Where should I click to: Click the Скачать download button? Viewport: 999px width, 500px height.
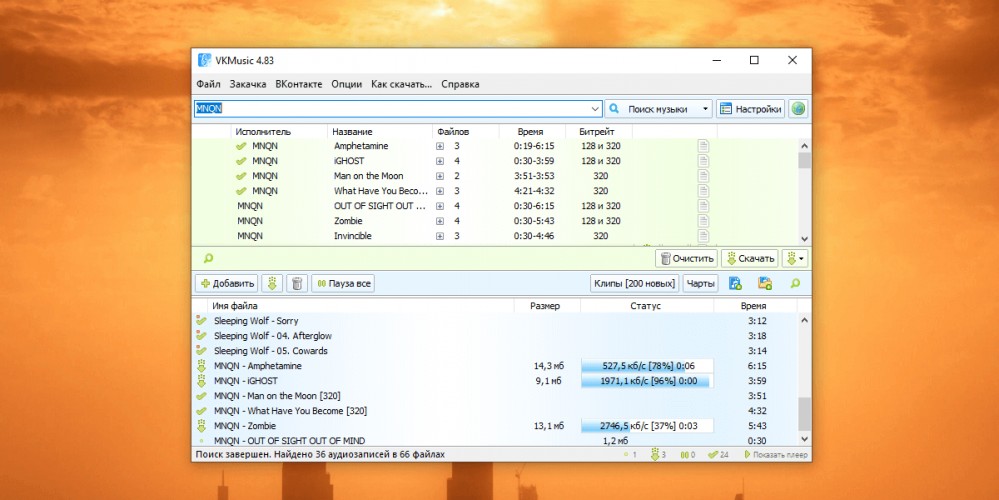tap(750, 259)
